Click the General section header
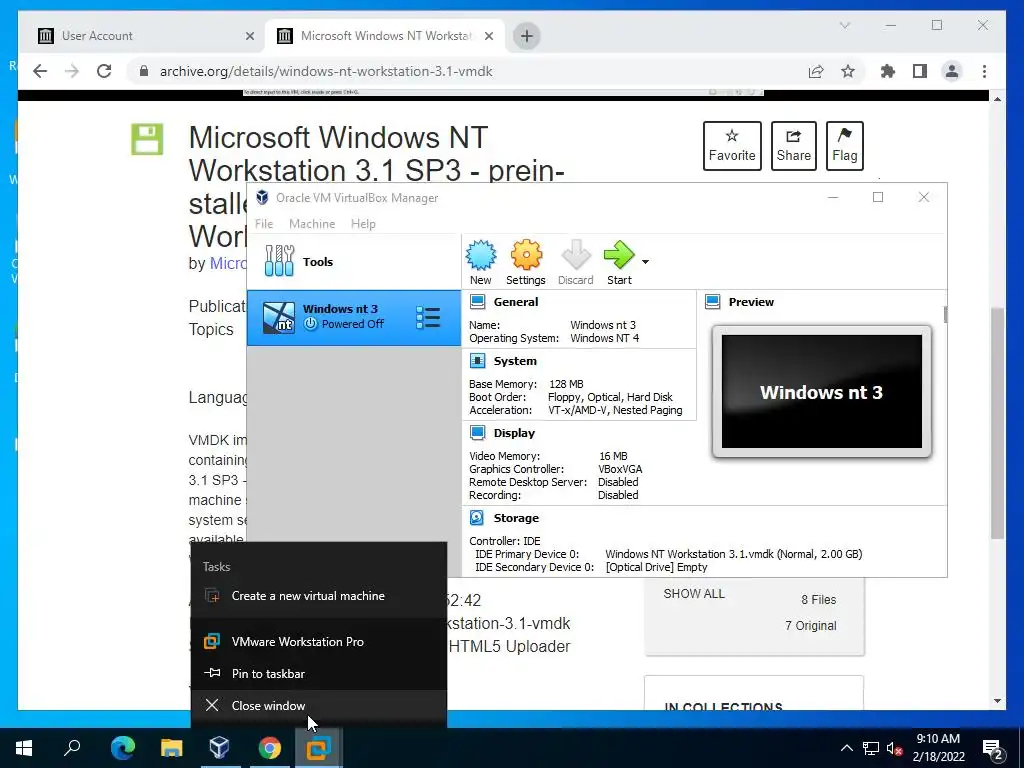Image resolution: width=1024 pixels, height=768 pixels. [516, 302]
